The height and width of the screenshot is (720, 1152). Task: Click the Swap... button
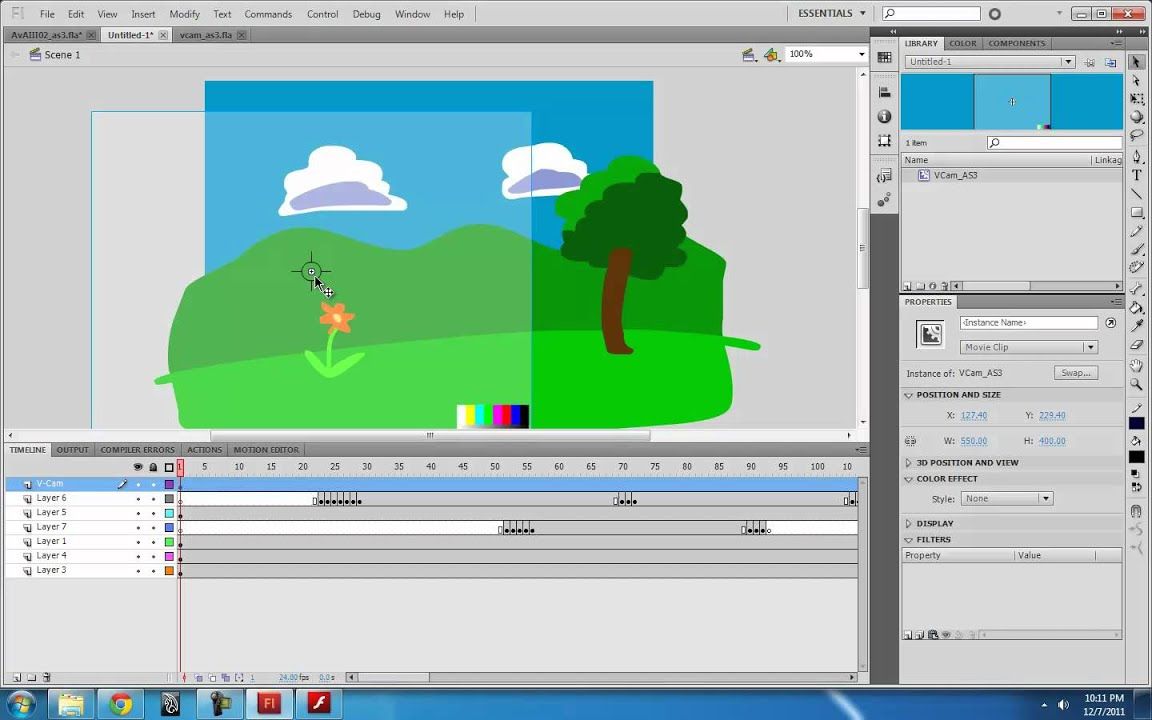point(1076,373)
